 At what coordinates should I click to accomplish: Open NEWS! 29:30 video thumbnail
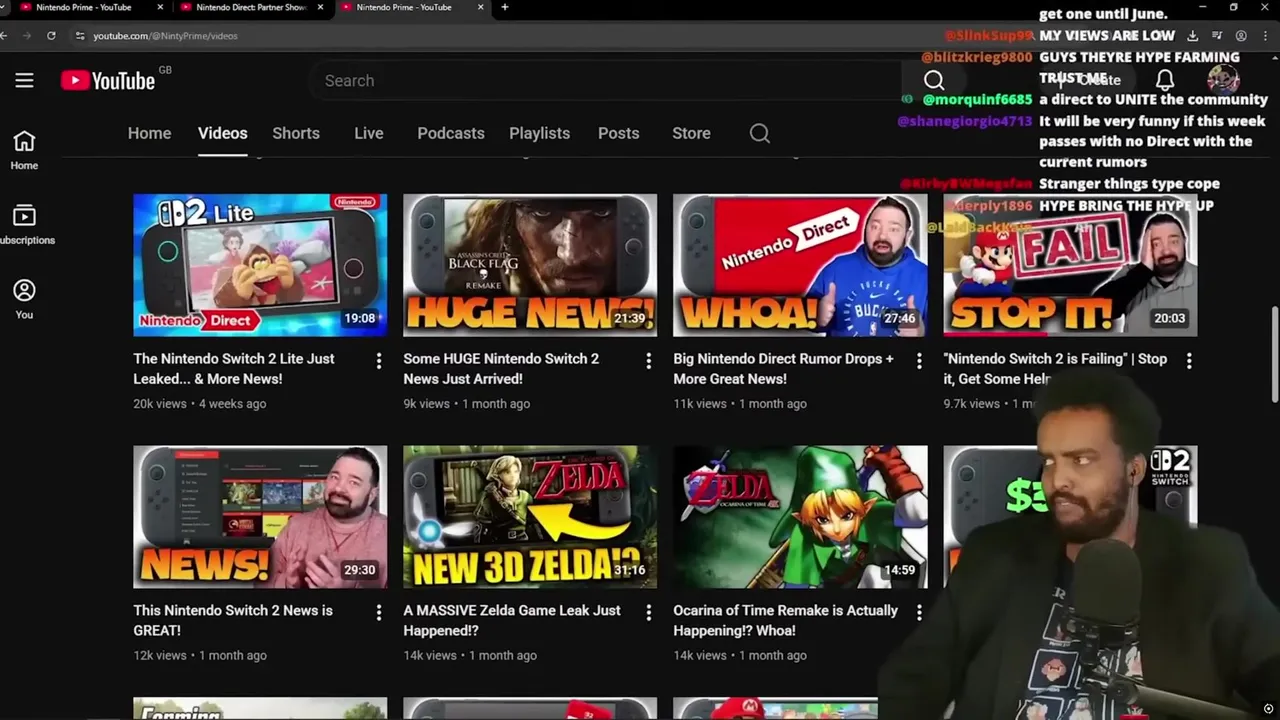260,517
